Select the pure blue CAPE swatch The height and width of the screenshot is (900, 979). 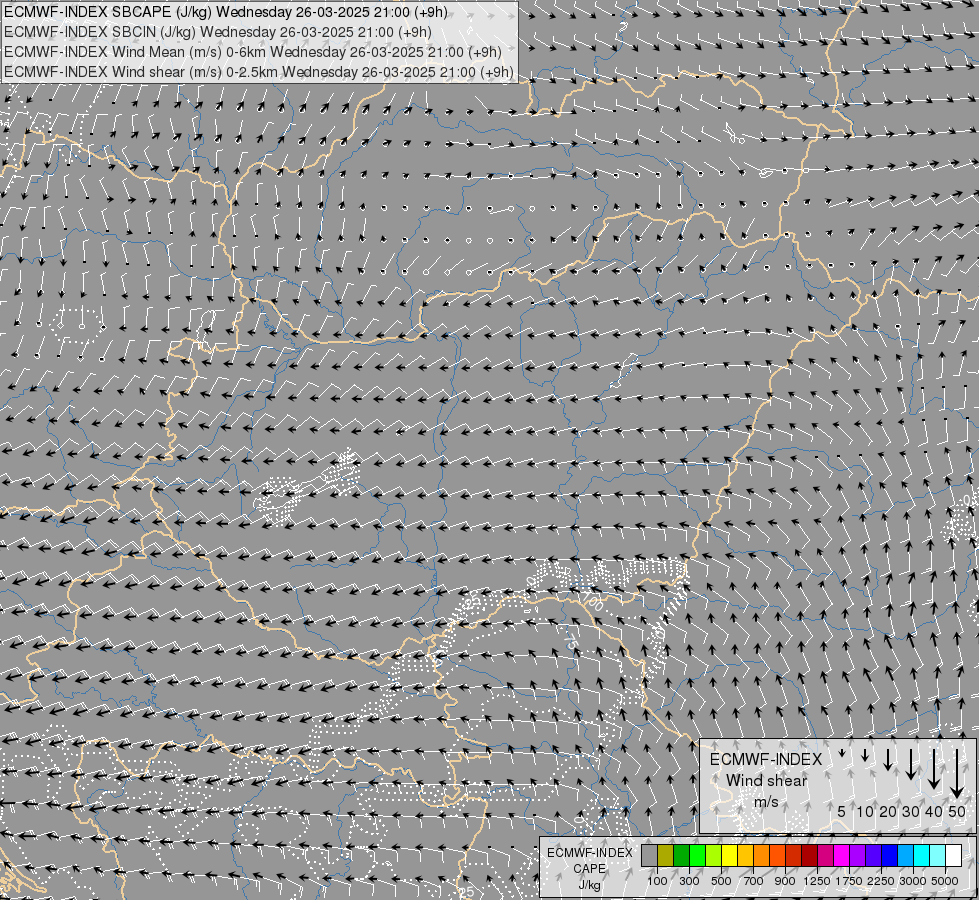click(x=890, y=855)
